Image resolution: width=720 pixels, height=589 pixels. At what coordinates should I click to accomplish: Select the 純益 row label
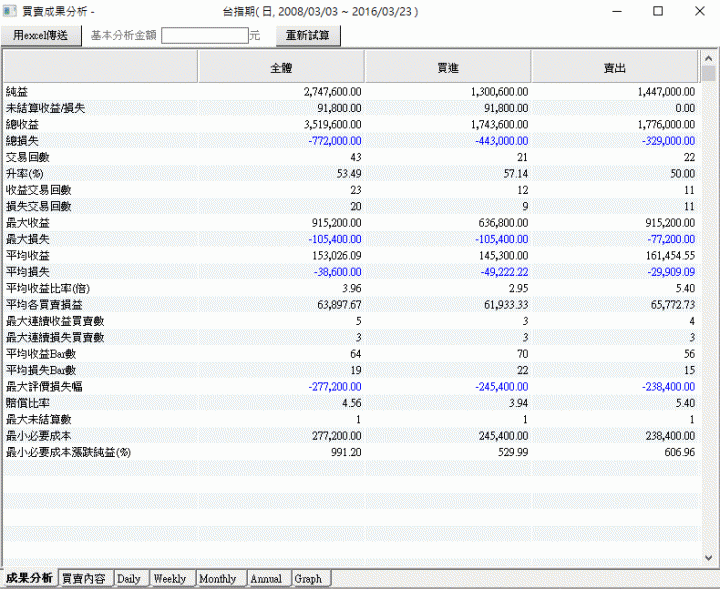[17, 92]
